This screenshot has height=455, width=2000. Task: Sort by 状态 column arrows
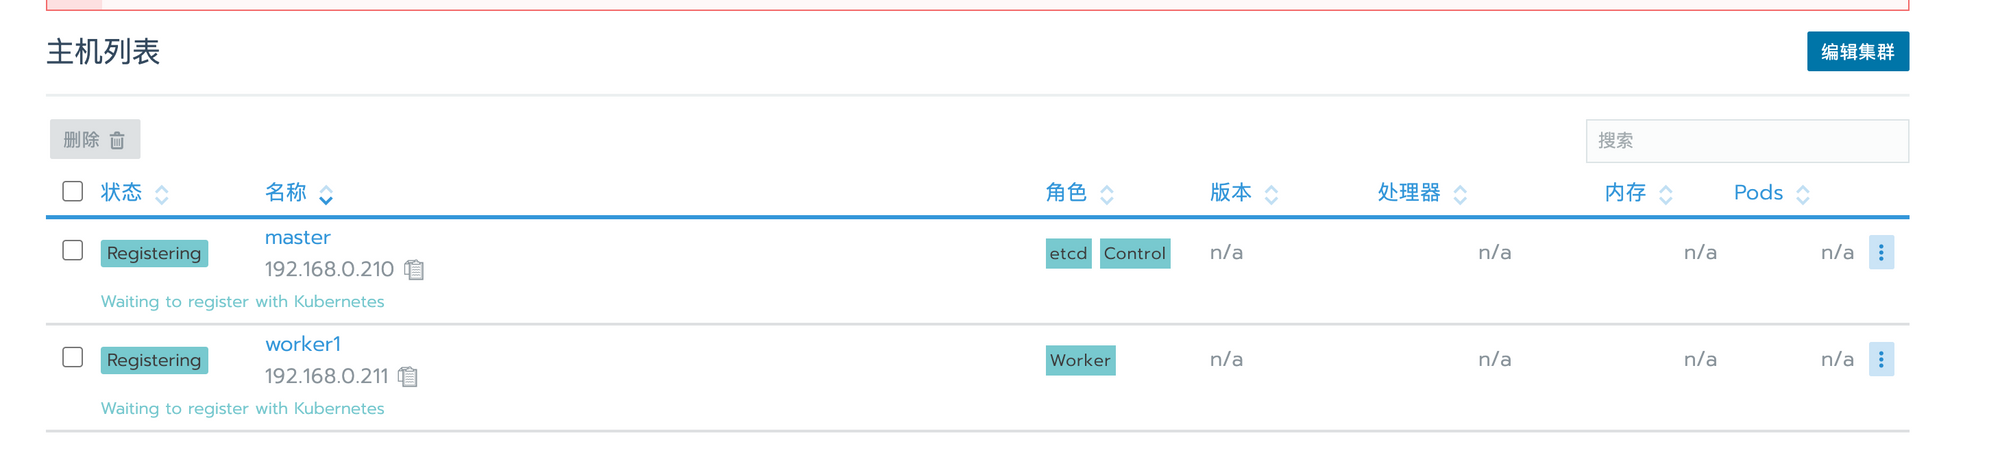[x=161, y=194]
